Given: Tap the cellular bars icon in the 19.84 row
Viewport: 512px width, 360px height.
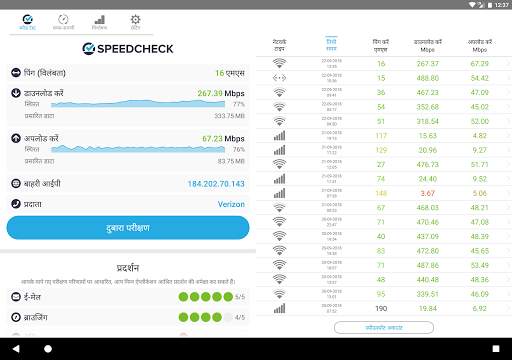Looking at the screenshot, I should [x=279, y=308].
